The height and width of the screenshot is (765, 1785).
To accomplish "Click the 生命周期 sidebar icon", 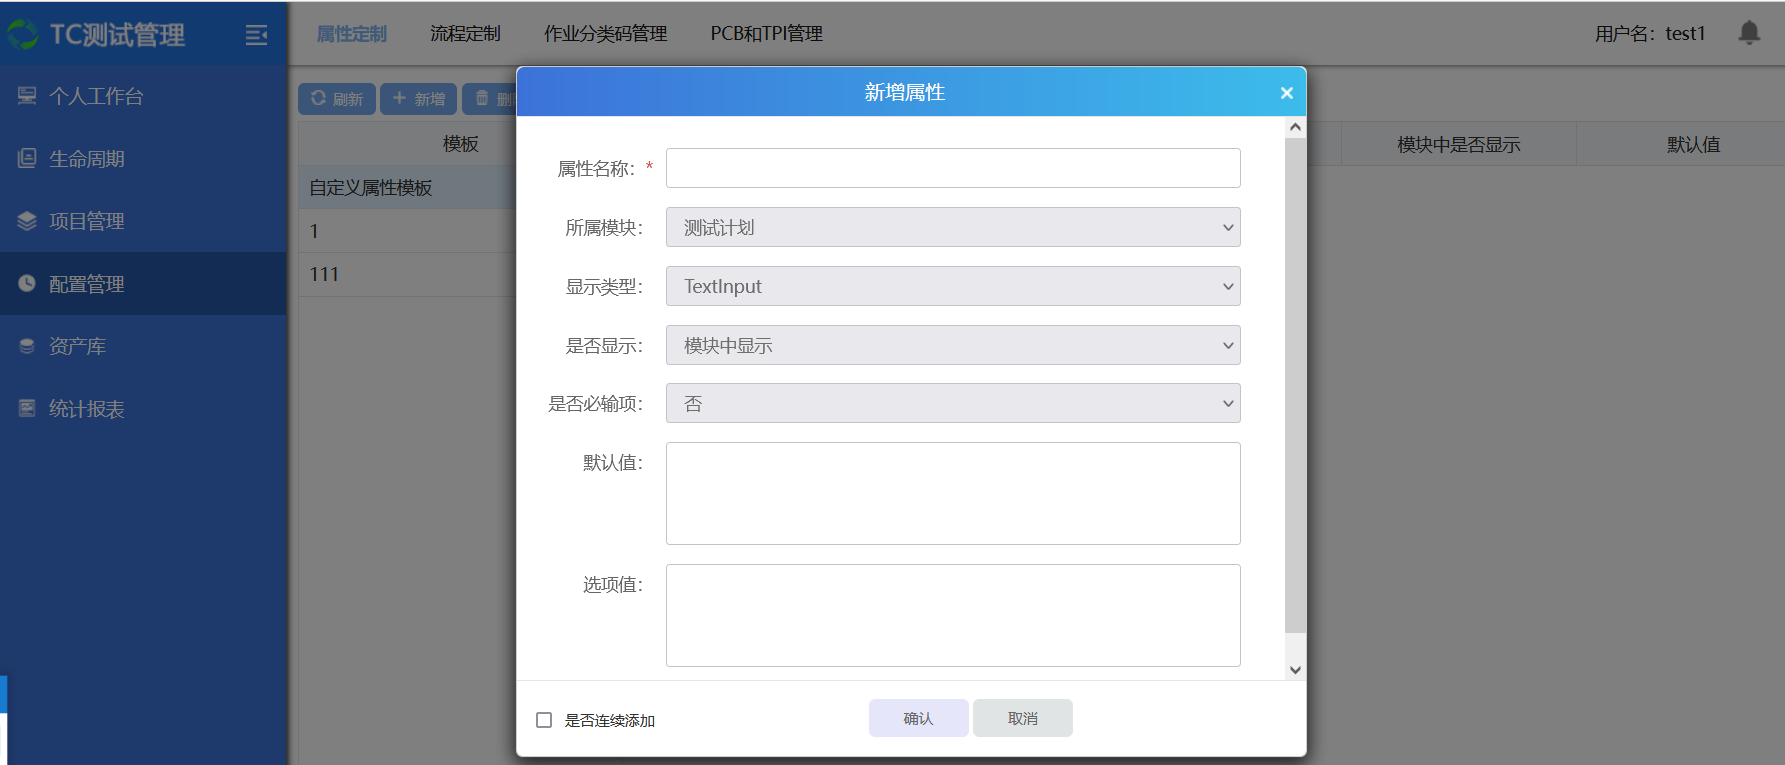I will (27, 159).
